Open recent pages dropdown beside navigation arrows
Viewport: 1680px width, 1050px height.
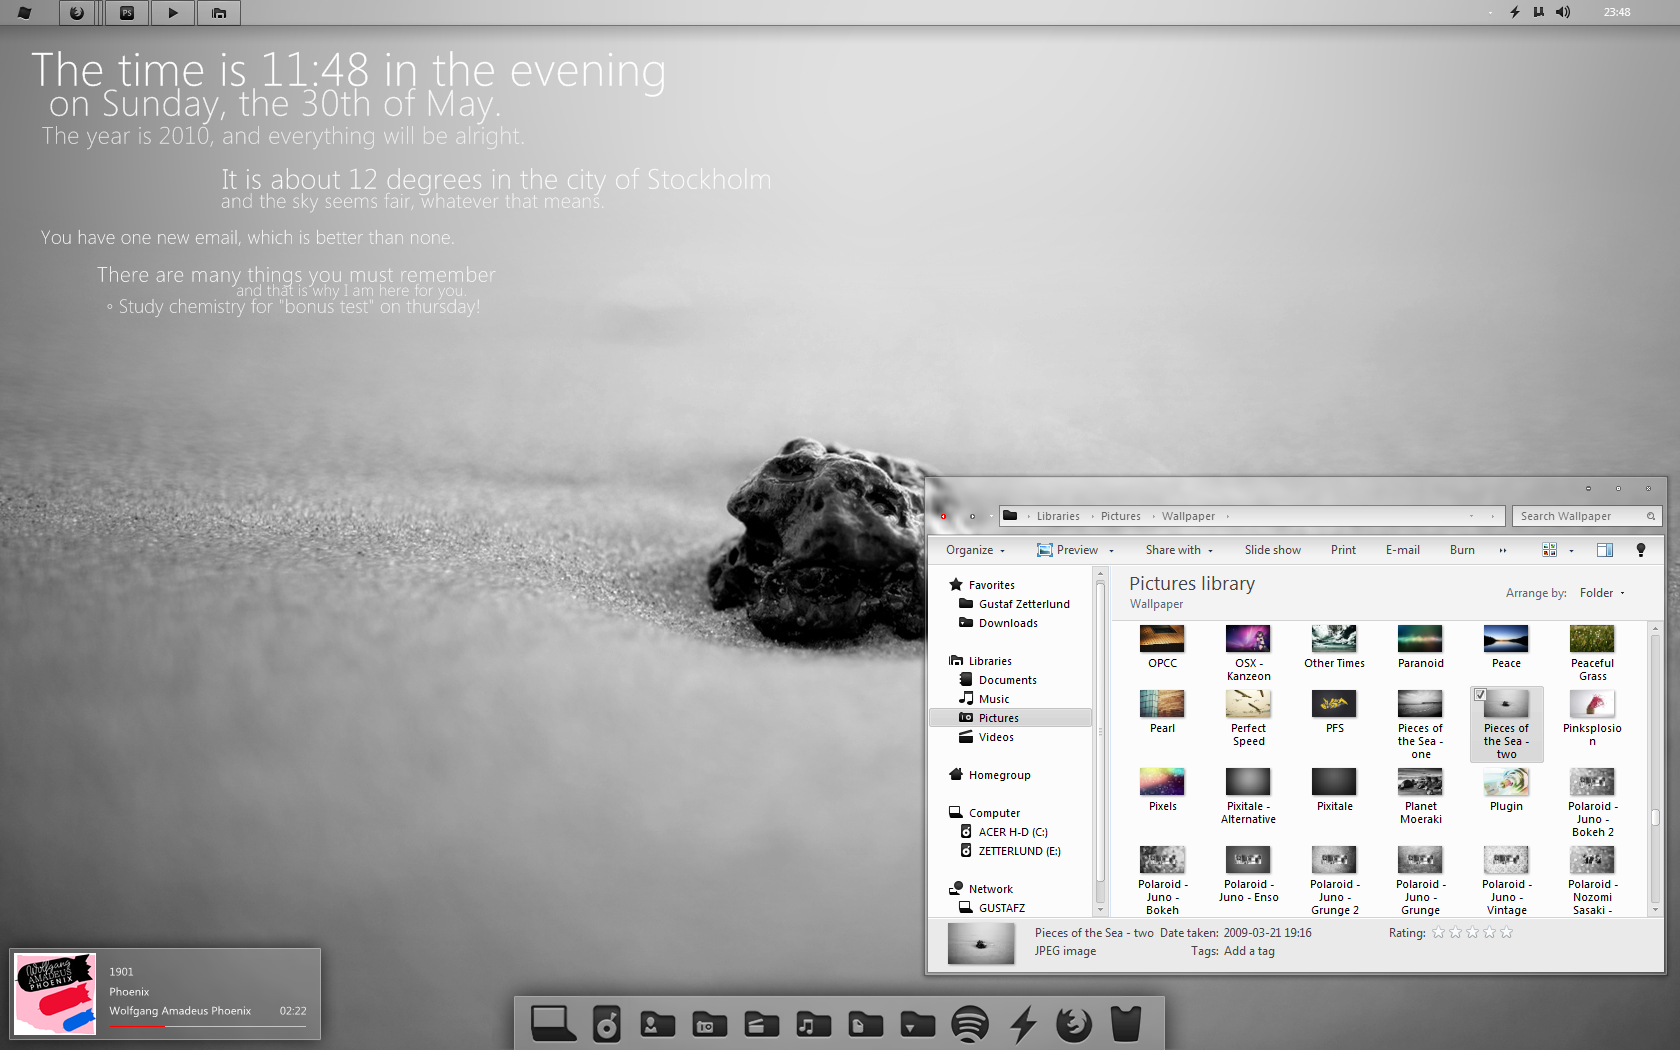[x=992, y=516]
